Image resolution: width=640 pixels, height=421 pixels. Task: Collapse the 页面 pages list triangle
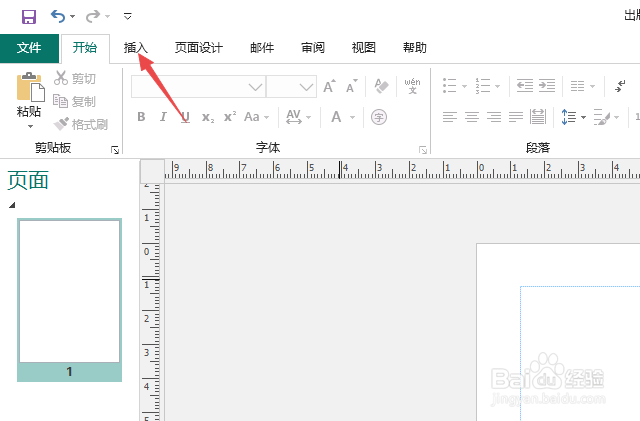coord(12,205)
